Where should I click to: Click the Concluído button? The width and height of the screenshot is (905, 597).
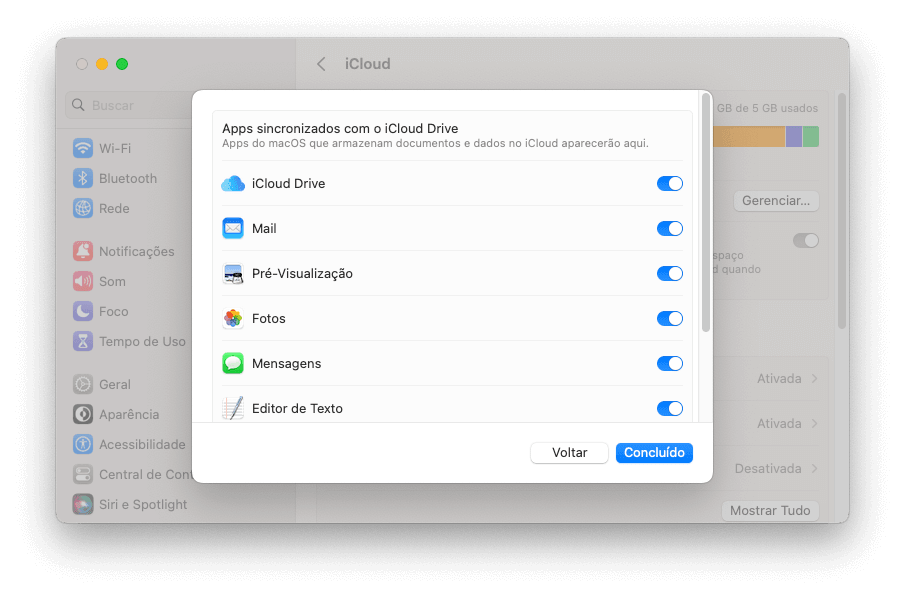coord(654,453)
